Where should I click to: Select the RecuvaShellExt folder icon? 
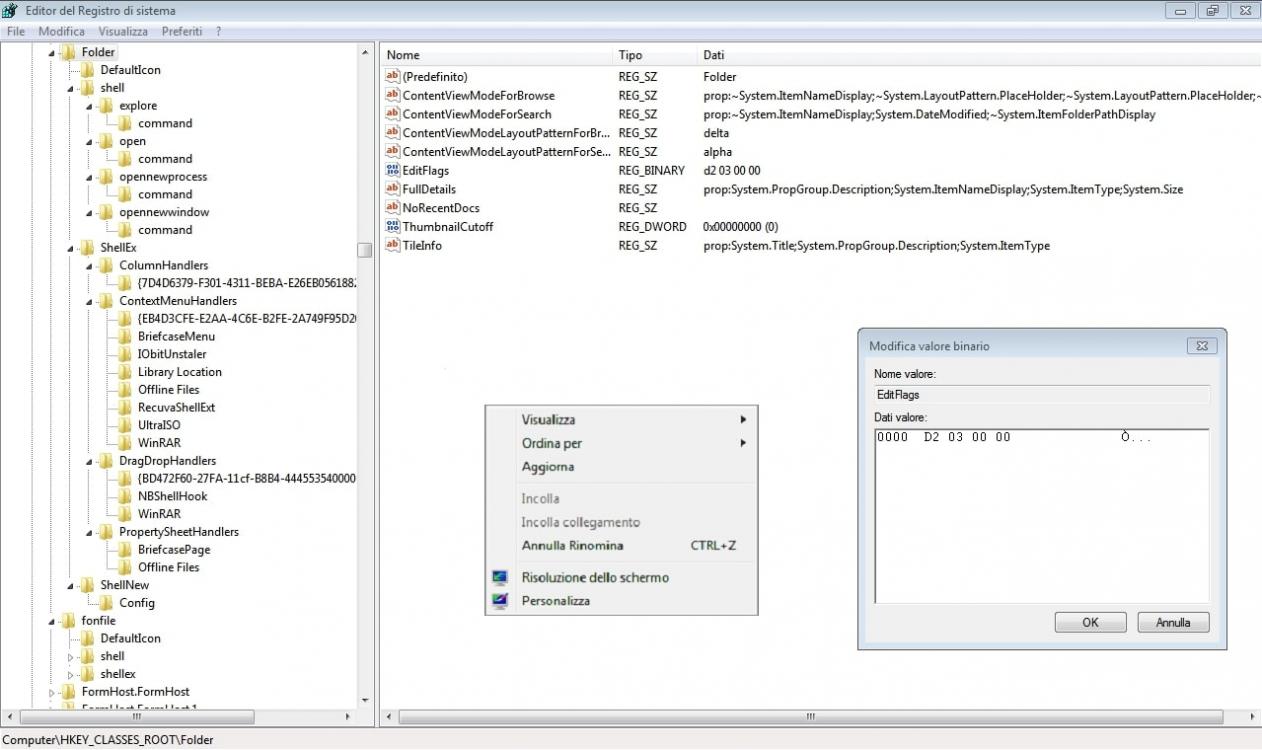point(125,407)
